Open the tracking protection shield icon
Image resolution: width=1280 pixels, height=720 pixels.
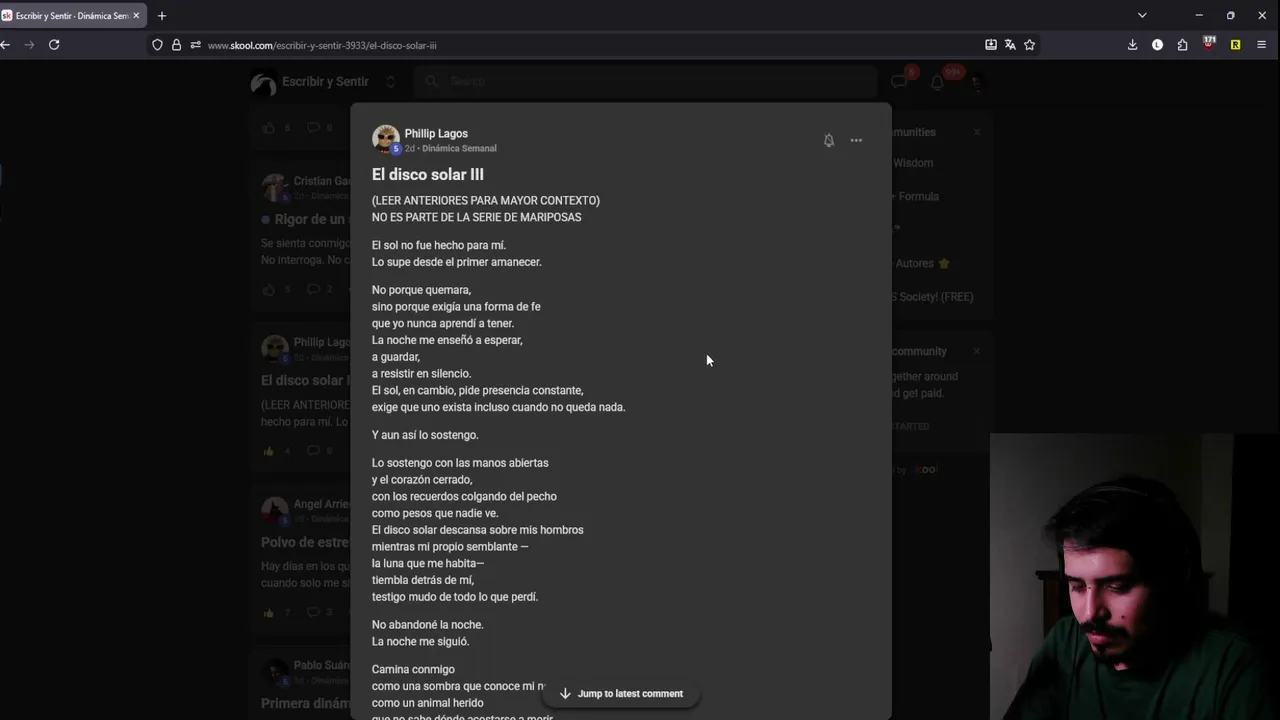point(157,45)
